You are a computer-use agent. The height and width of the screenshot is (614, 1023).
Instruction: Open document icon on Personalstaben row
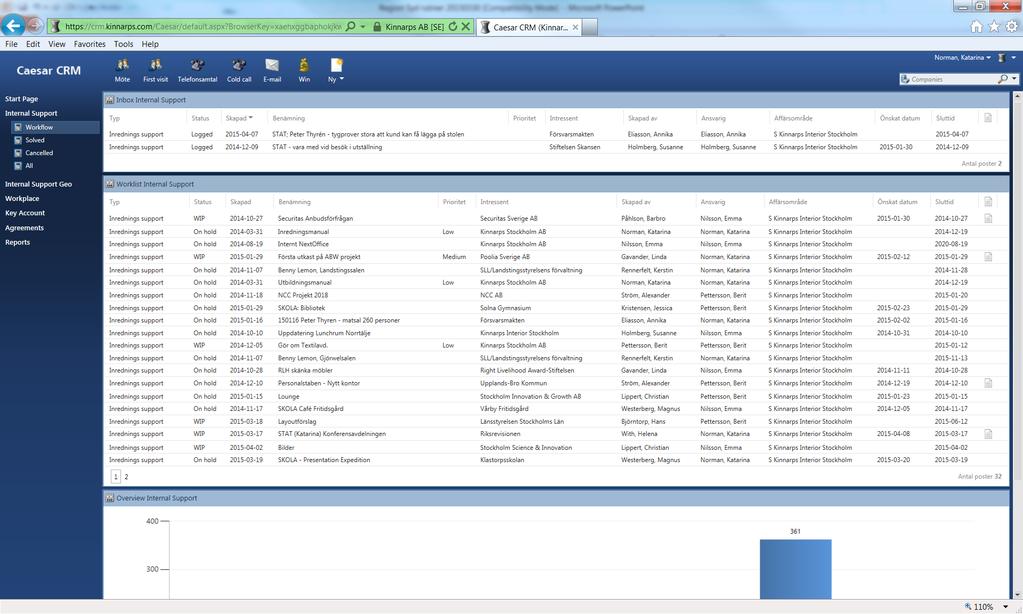click(x=988, y=384)
